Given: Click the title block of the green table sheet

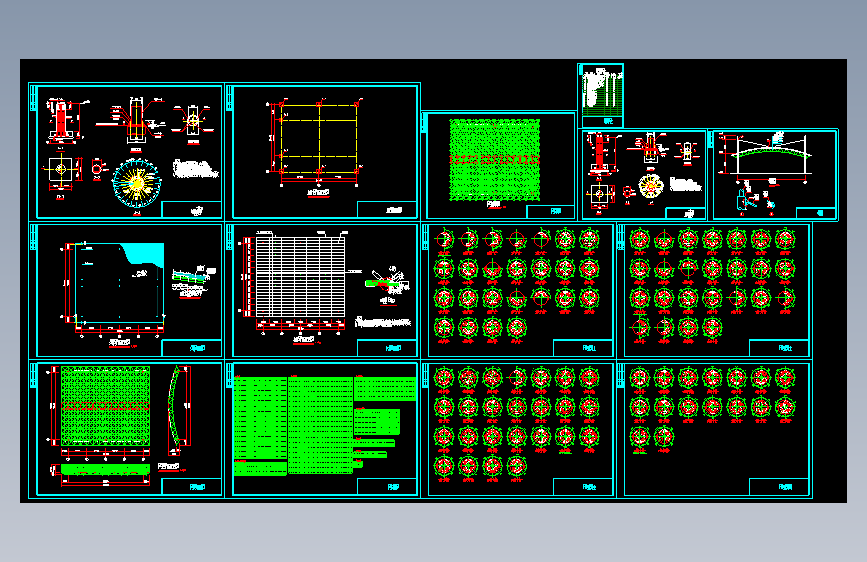Looking at the screenshot, I should coord(387,487).
